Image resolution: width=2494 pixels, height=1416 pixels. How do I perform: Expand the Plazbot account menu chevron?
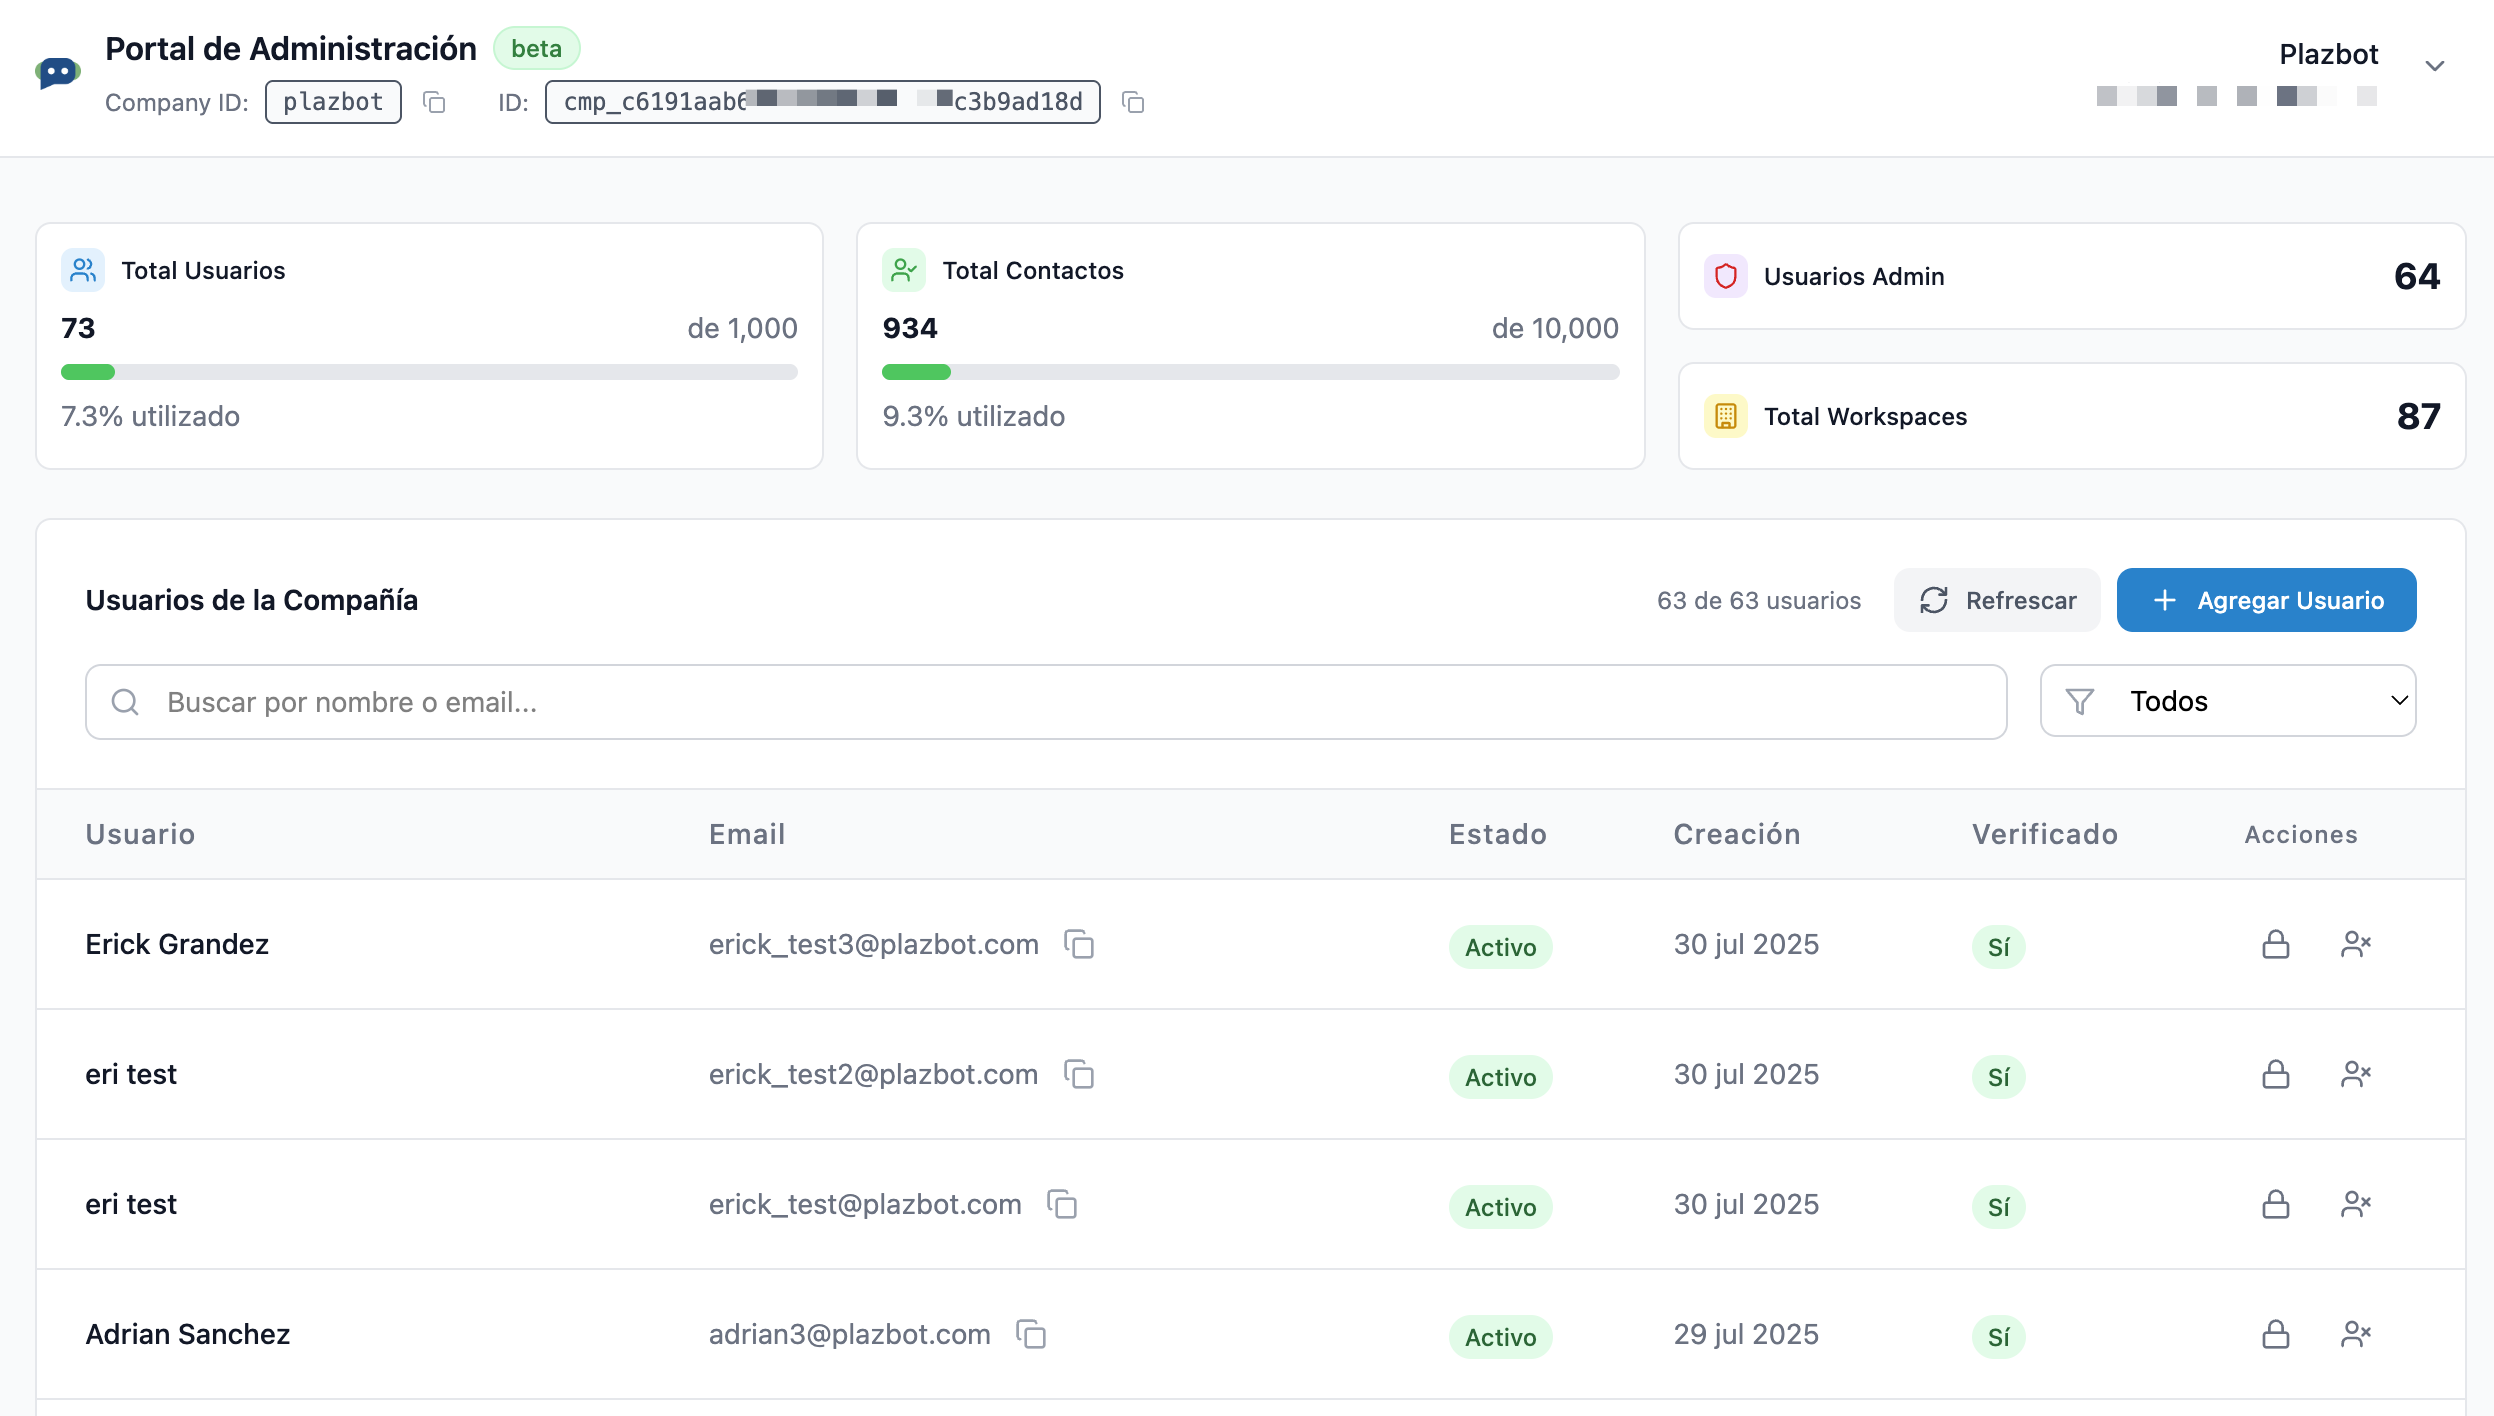[x=2434, y=66]
